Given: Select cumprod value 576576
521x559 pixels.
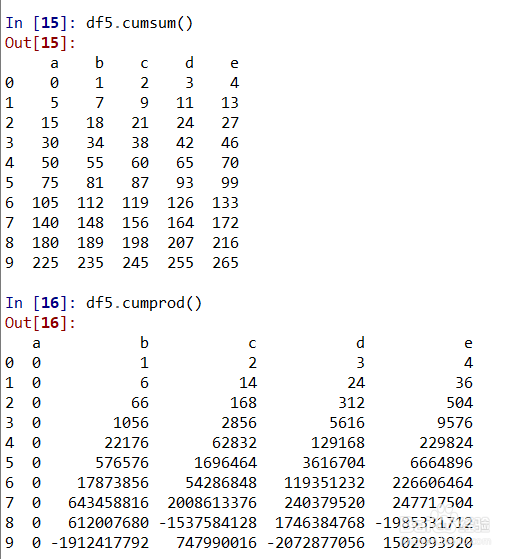Looking at the screenshot, I should point(122,463).
